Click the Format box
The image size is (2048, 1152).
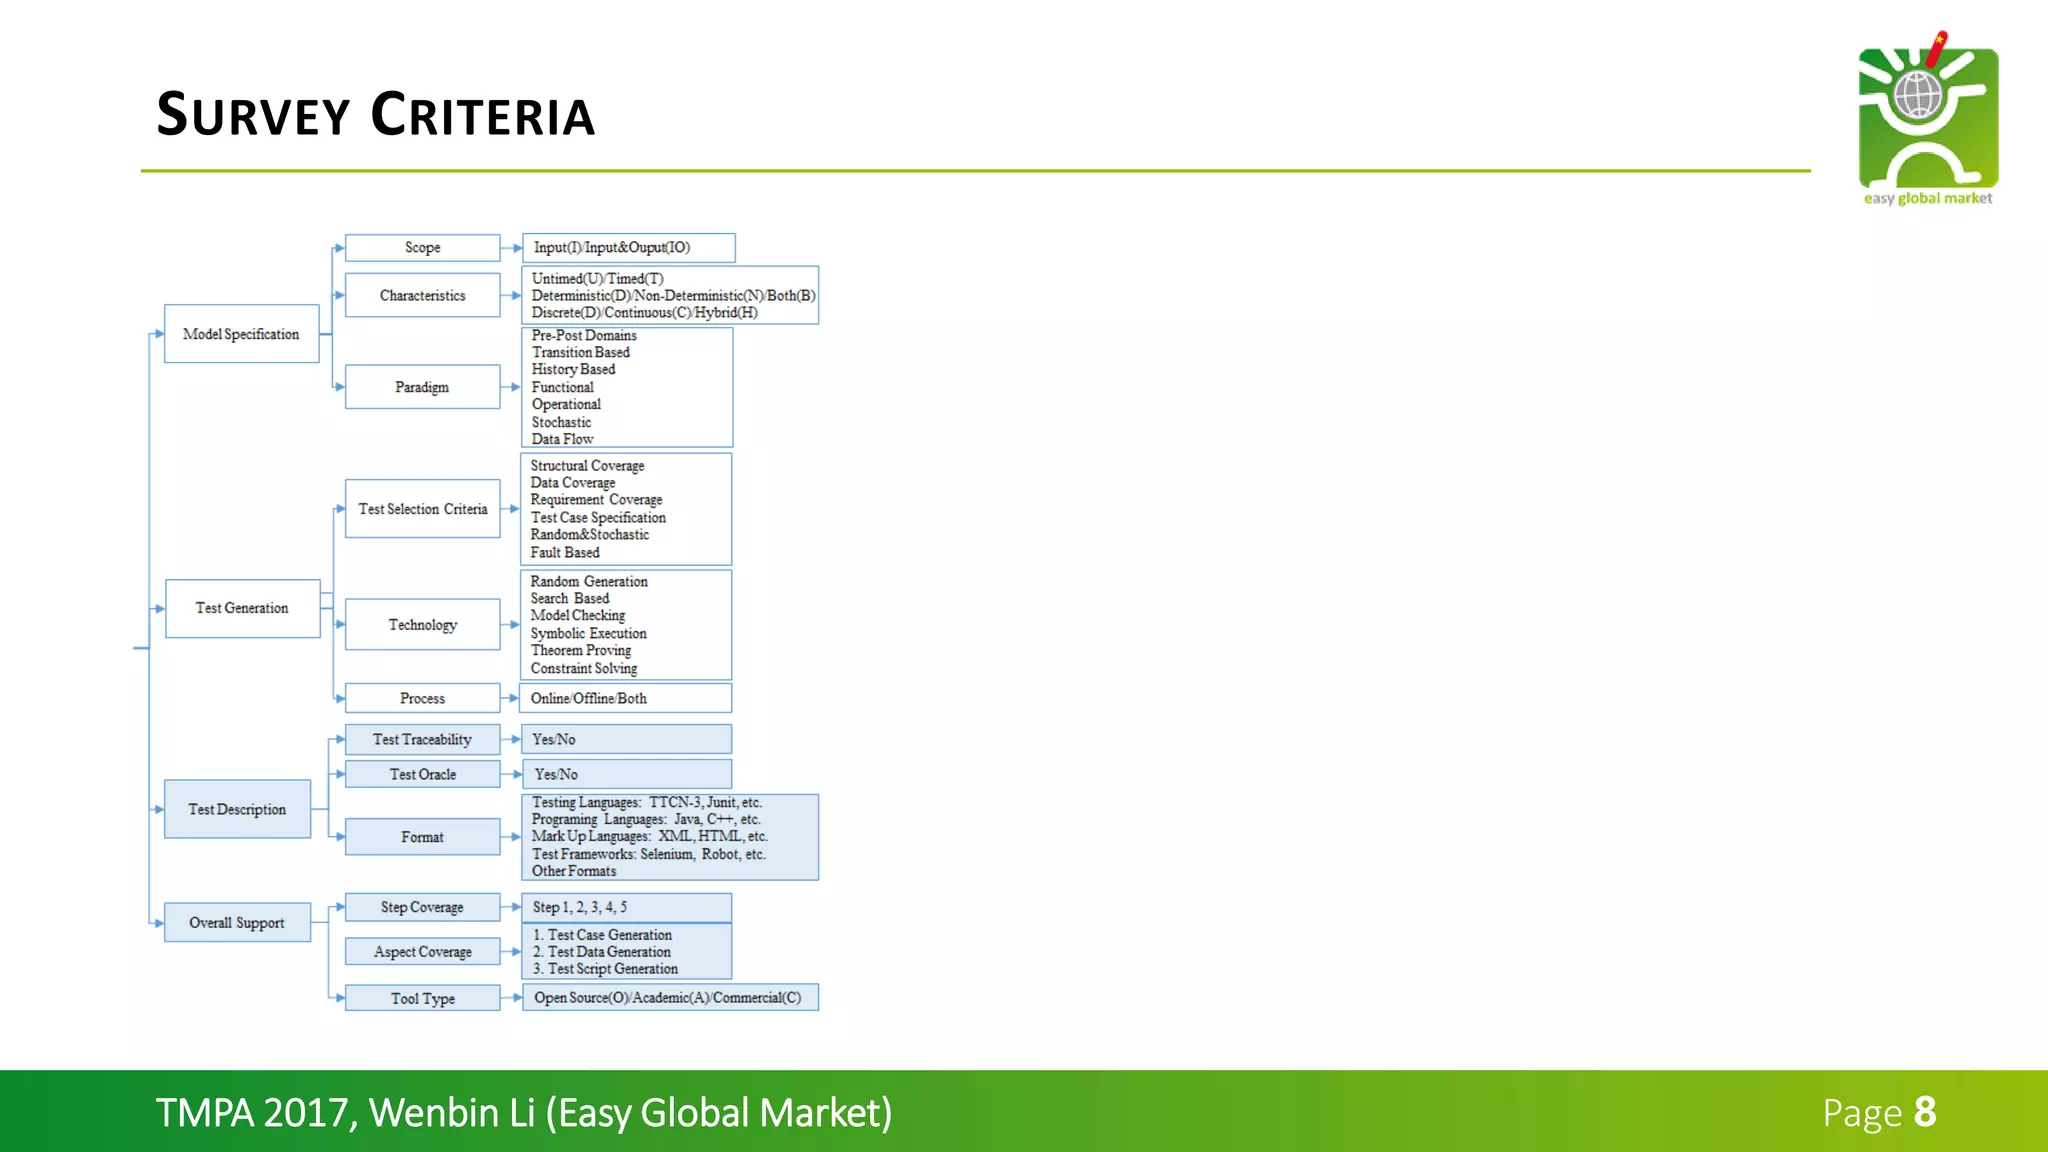click(x=422, y=837)
